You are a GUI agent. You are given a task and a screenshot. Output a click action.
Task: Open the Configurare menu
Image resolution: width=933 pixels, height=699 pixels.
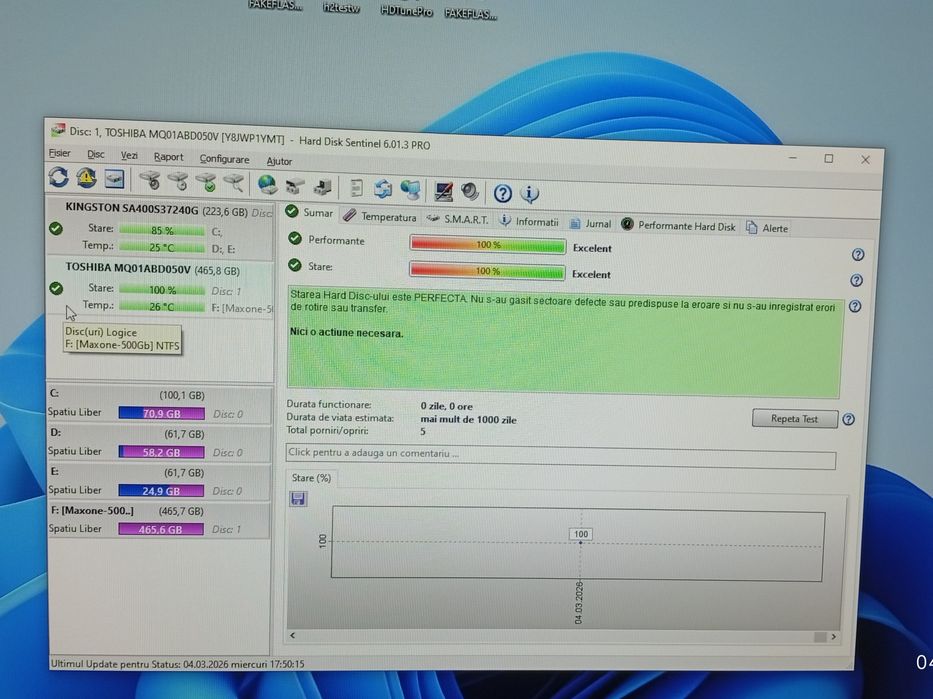[x=224, y=159]
